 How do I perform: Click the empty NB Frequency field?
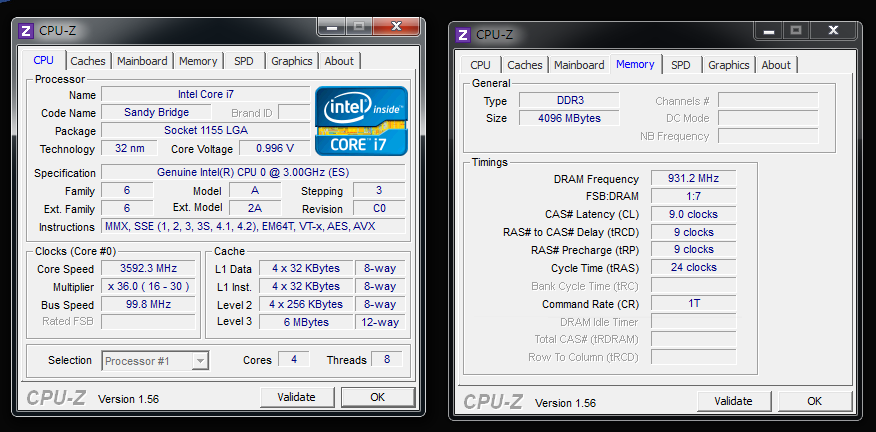[x=768, y=136]
